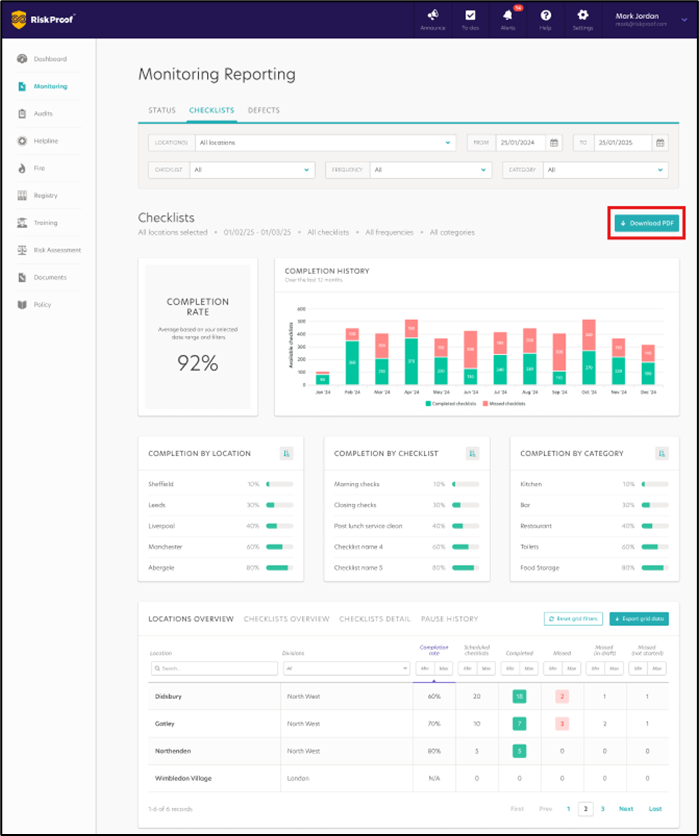The width and height of the screenshot is (699, 836).
Task: Open Fire section in sidebar
Action: point(38,168)
